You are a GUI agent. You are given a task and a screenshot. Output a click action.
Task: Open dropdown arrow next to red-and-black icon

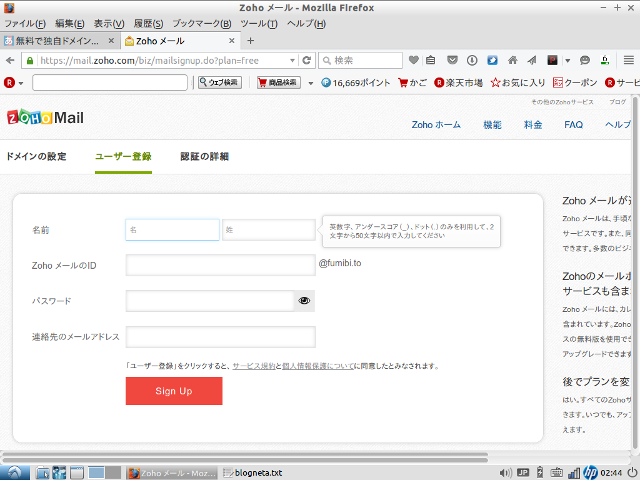point(567,61)
